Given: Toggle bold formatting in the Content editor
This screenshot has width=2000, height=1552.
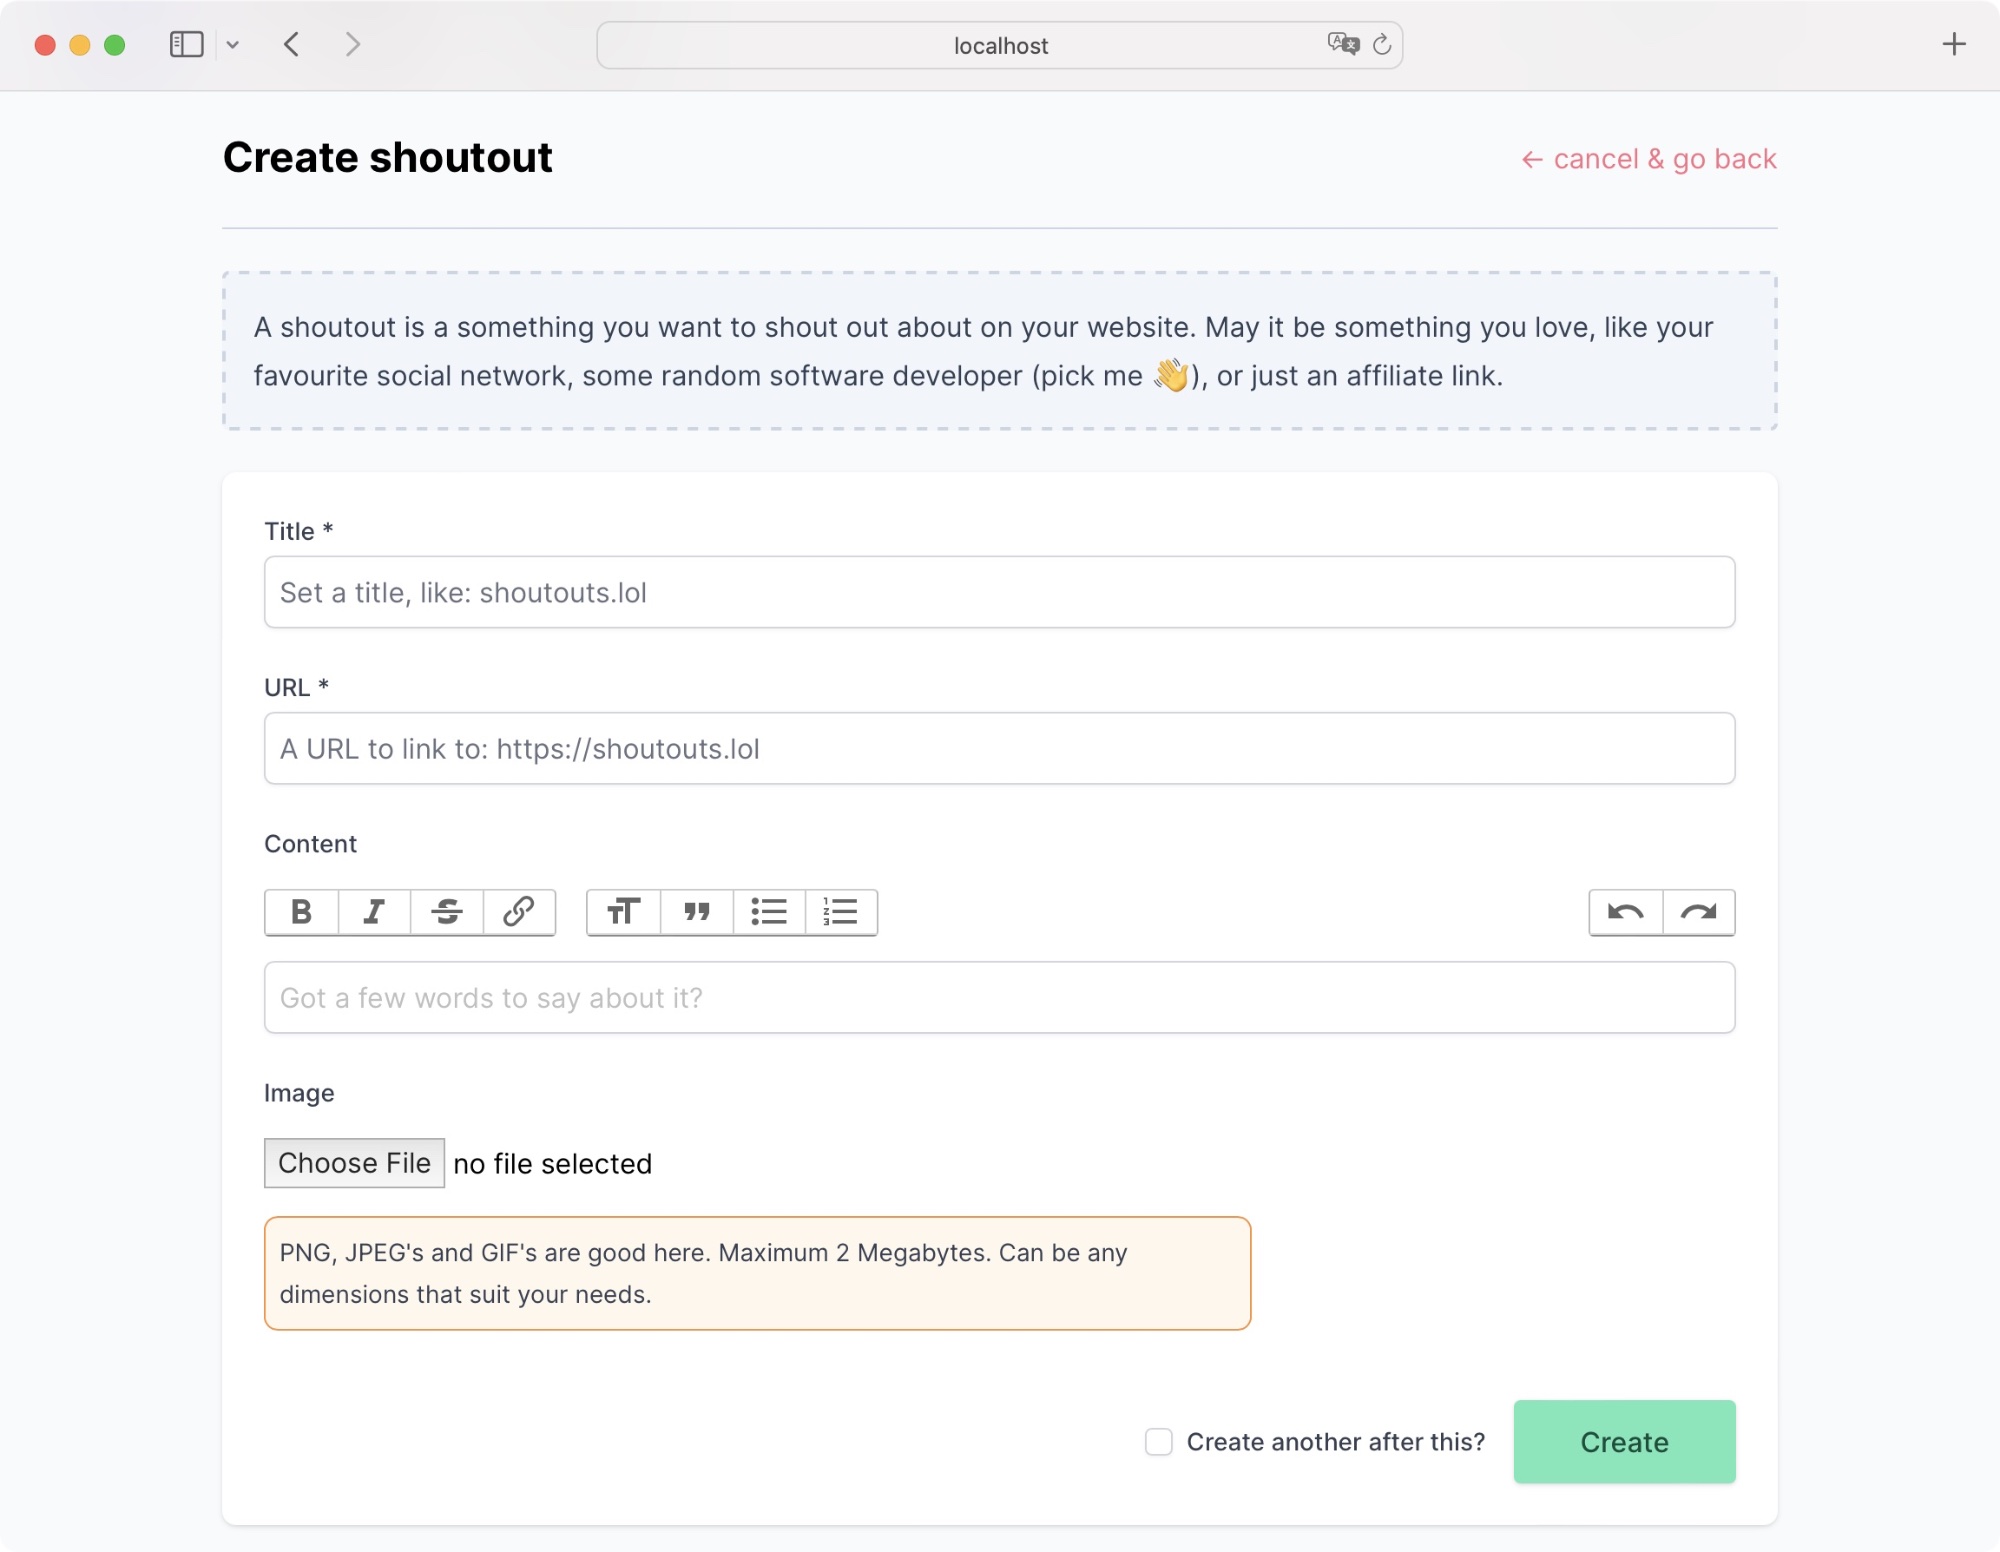Looking at the screenshot, I should (301, 912).
